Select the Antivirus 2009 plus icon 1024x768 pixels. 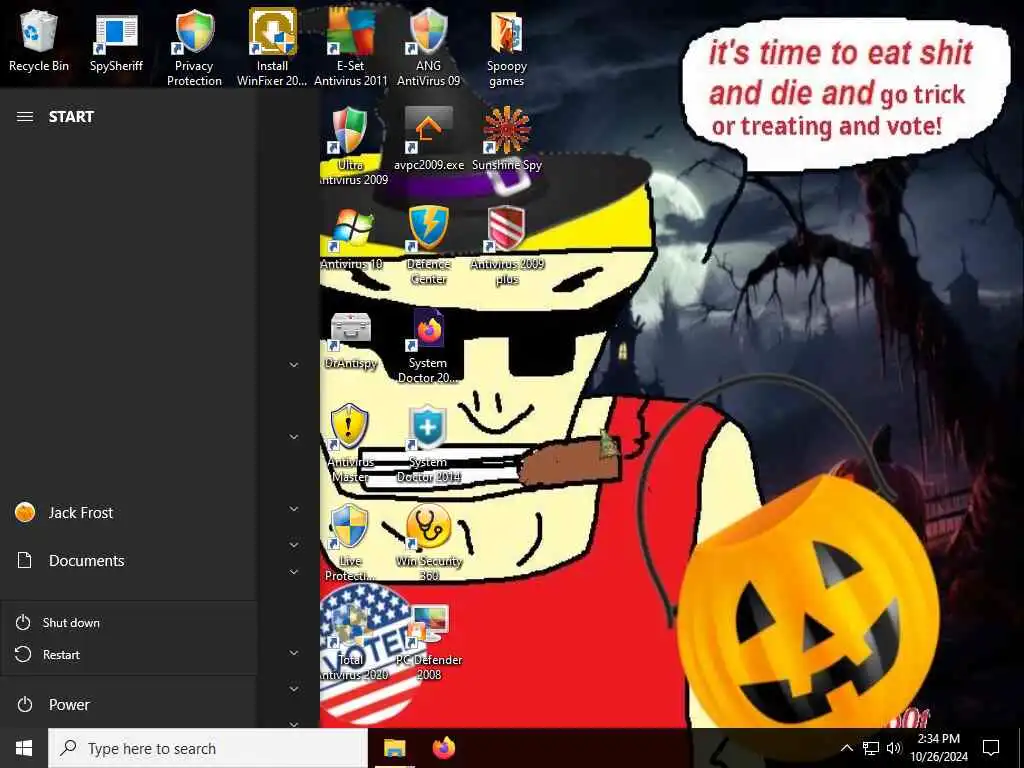pyautogui.click(x=507, y=245)
